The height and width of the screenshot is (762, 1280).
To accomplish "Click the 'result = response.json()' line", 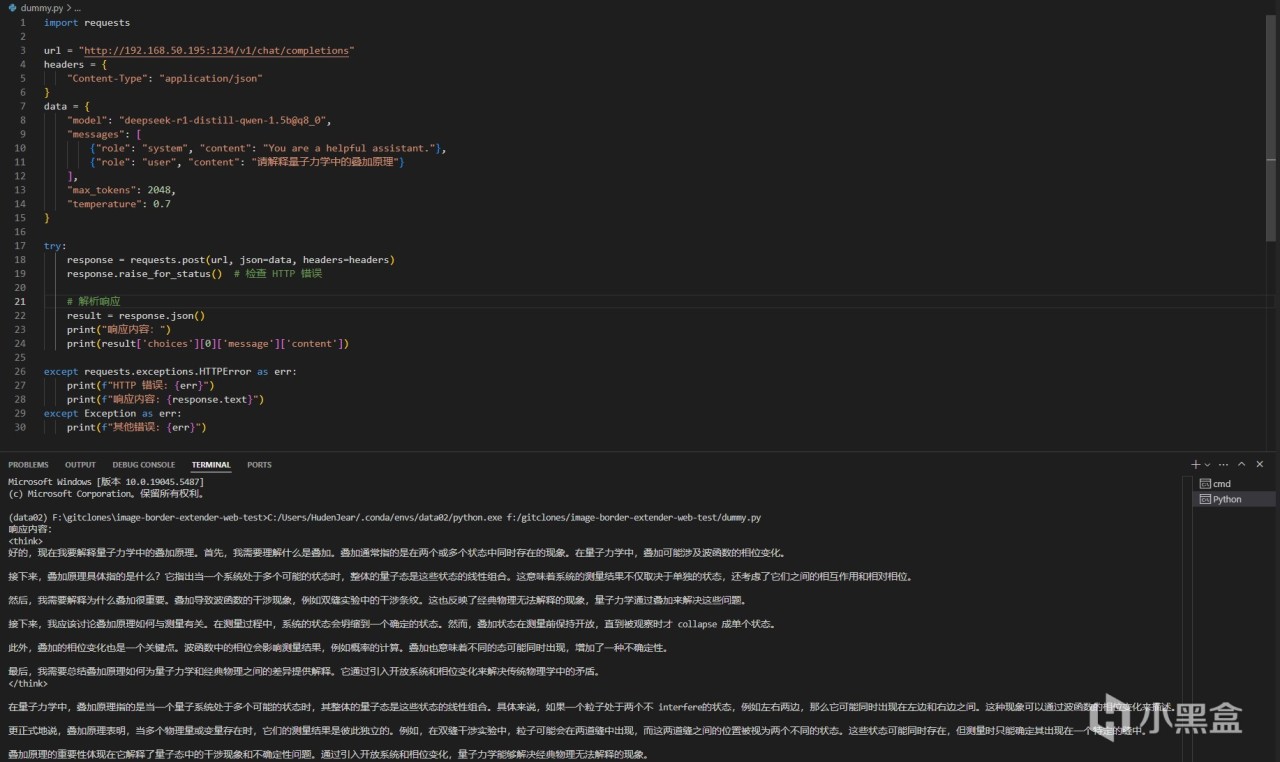I will click(x=136, y=315).
